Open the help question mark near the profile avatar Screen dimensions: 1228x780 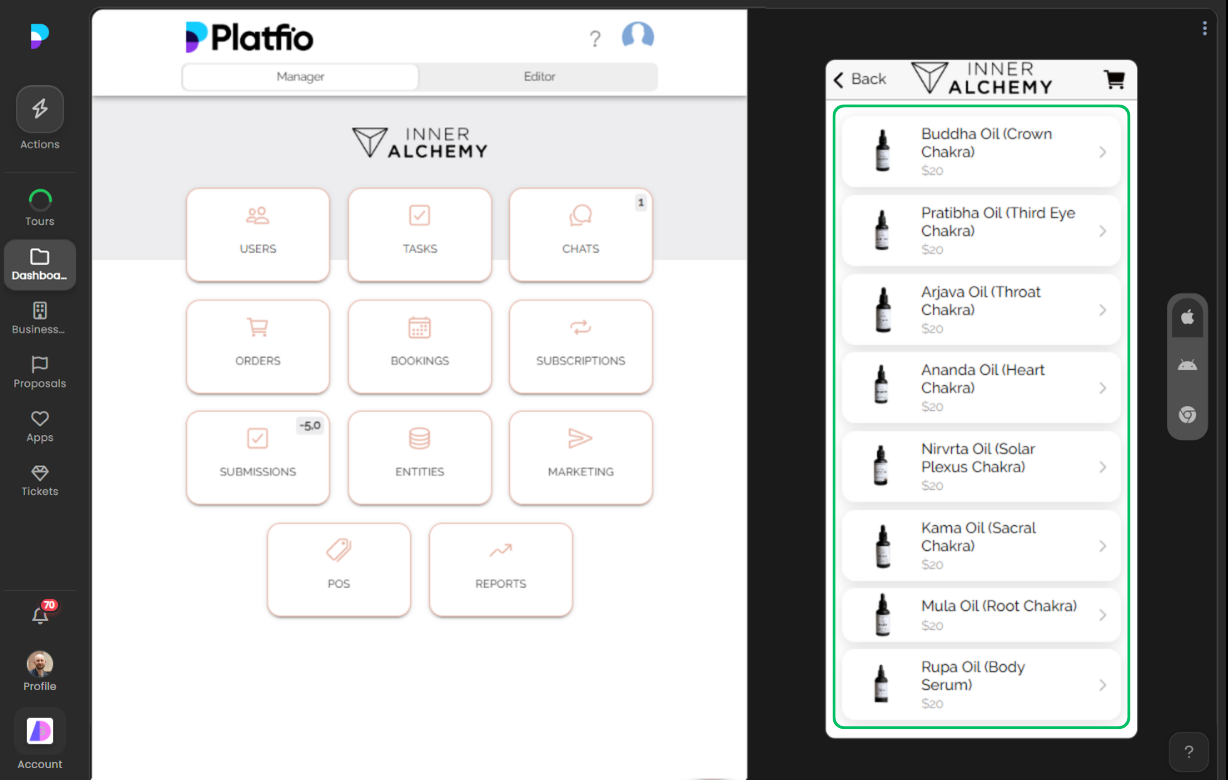point(595,38)
